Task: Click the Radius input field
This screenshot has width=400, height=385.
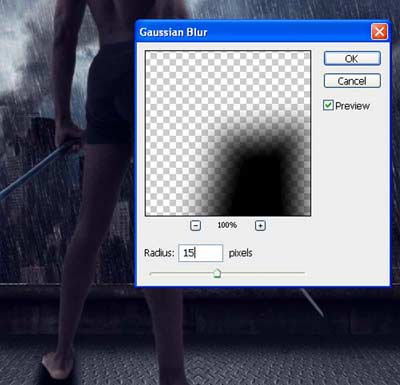Action: (201, 253)
